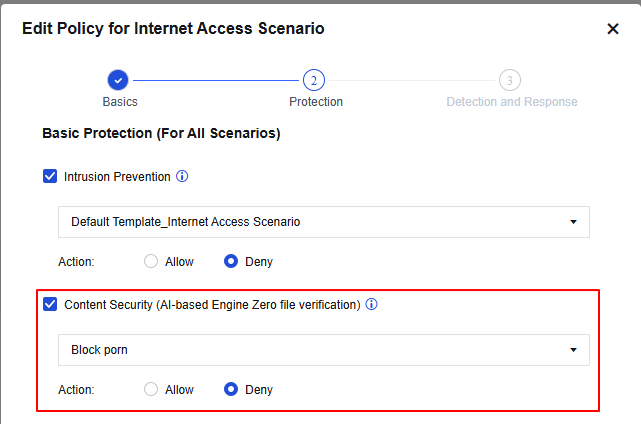Click the step 3 circle icon
The width and height of the screenshot is (641, 424).
pos(510,80)
